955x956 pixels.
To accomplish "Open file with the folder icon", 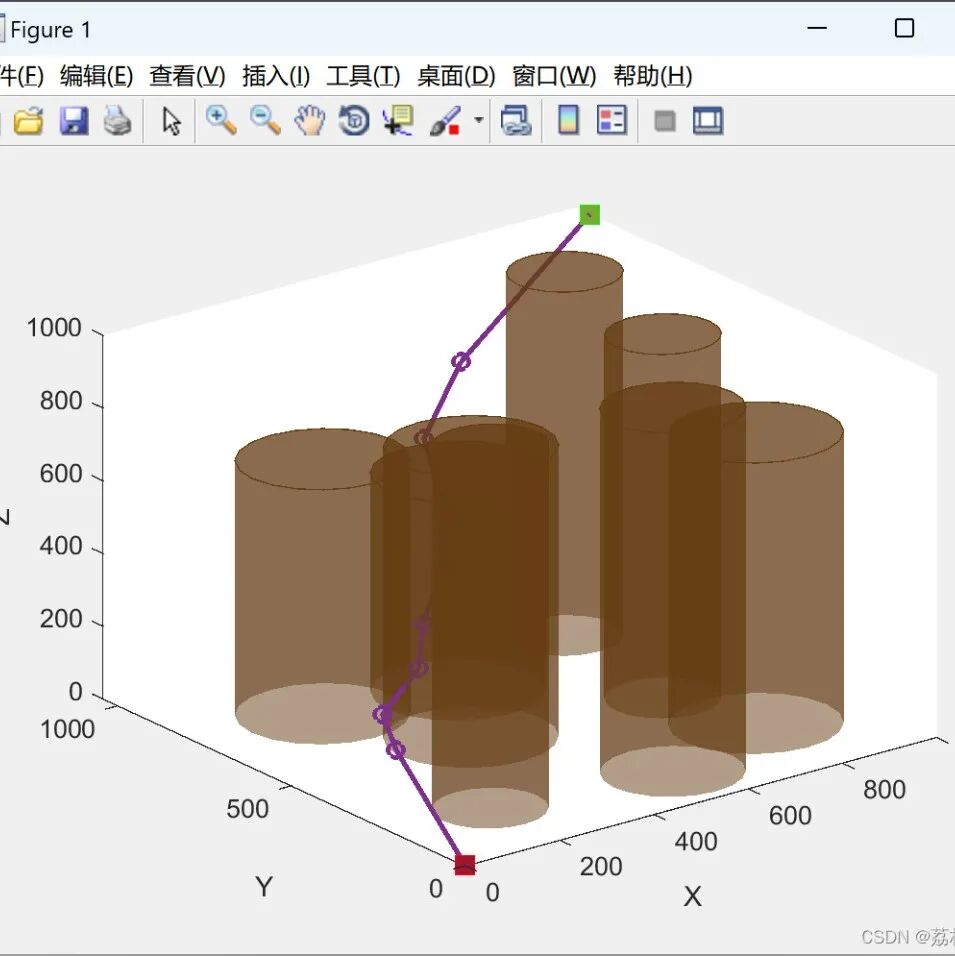I will click(x=28, y=121).
